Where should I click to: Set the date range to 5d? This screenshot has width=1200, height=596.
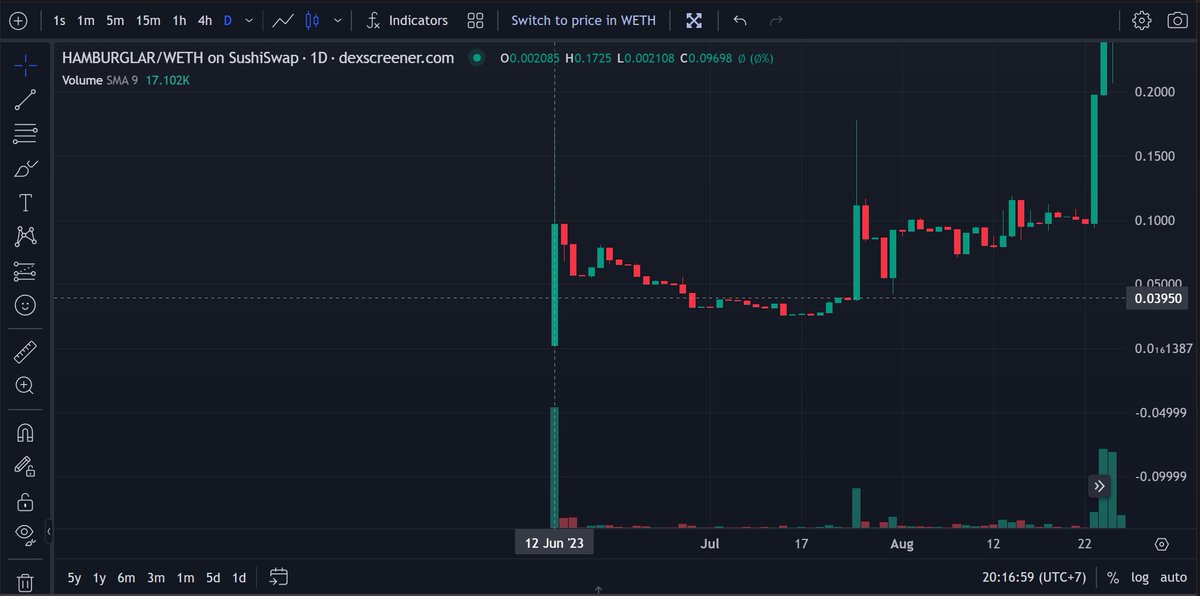[213, 577]
